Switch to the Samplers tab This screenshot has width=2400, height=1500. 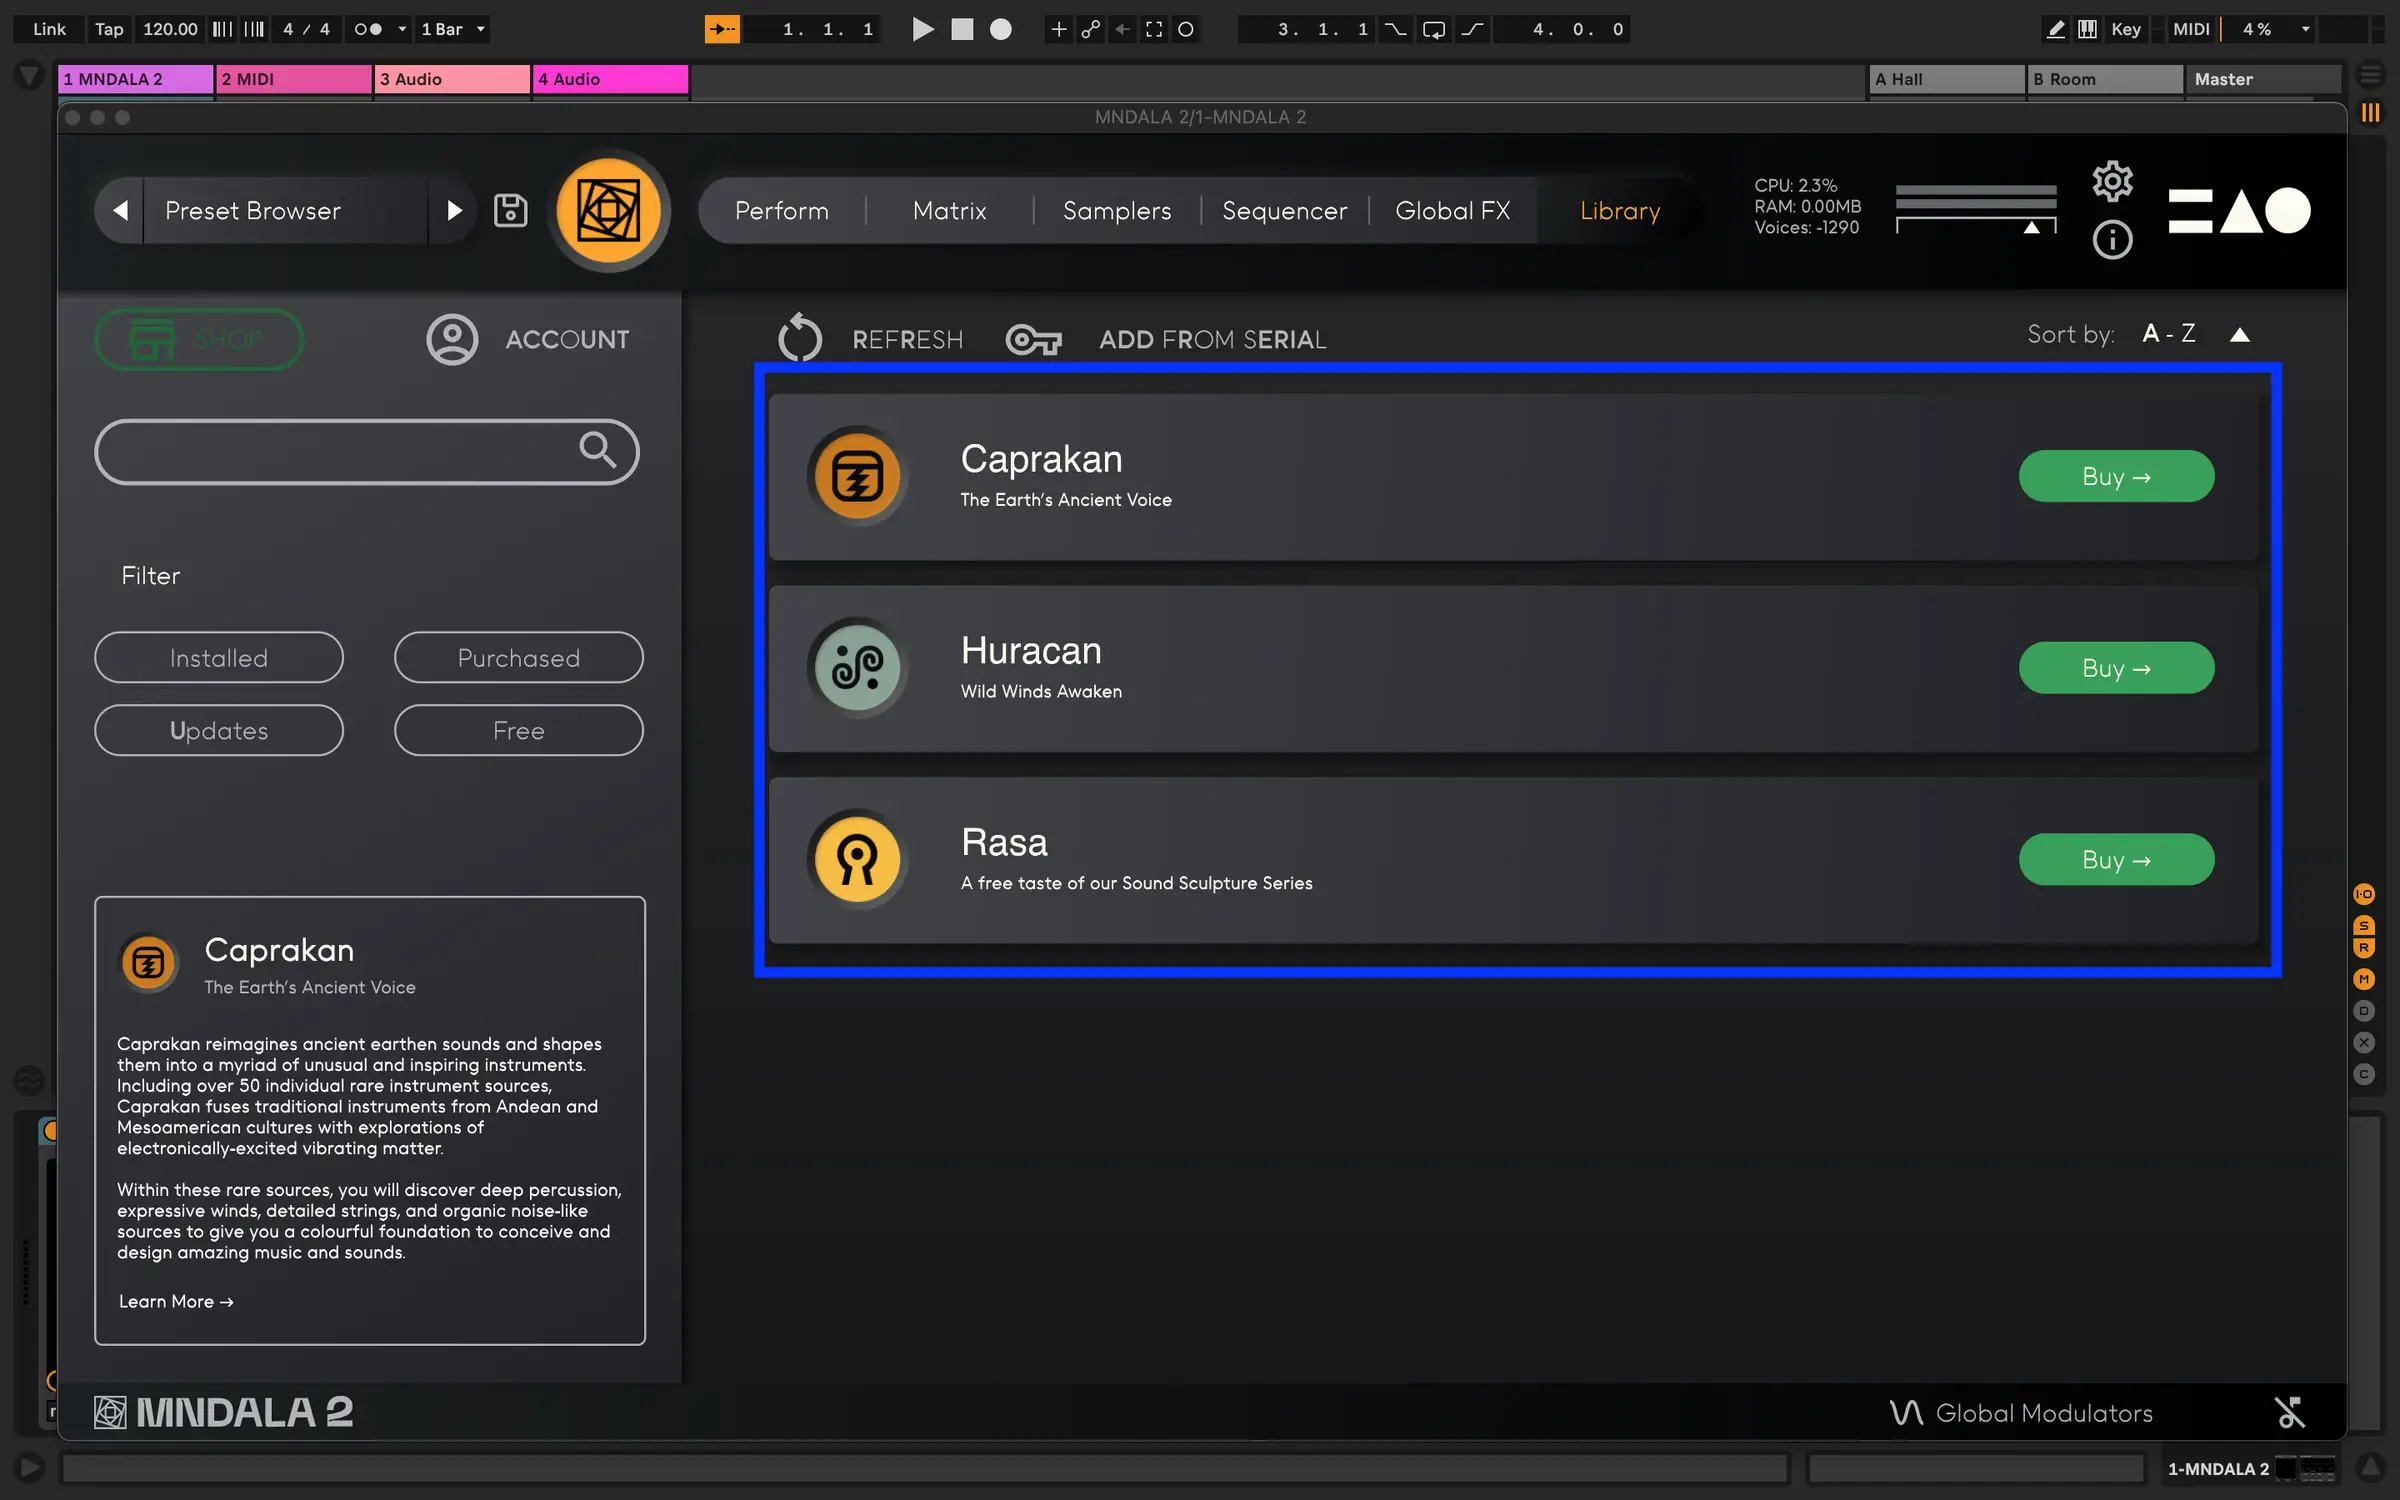(1117, 211)
